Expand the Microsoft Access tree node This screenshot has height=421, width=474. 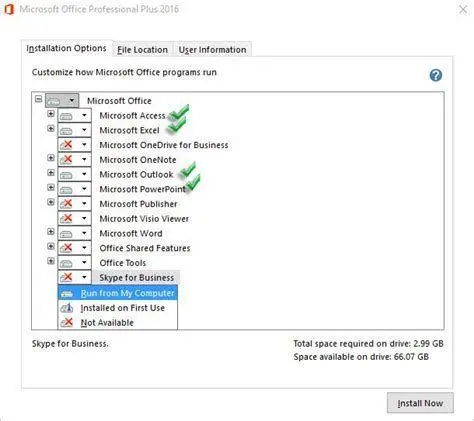(51, 114)
